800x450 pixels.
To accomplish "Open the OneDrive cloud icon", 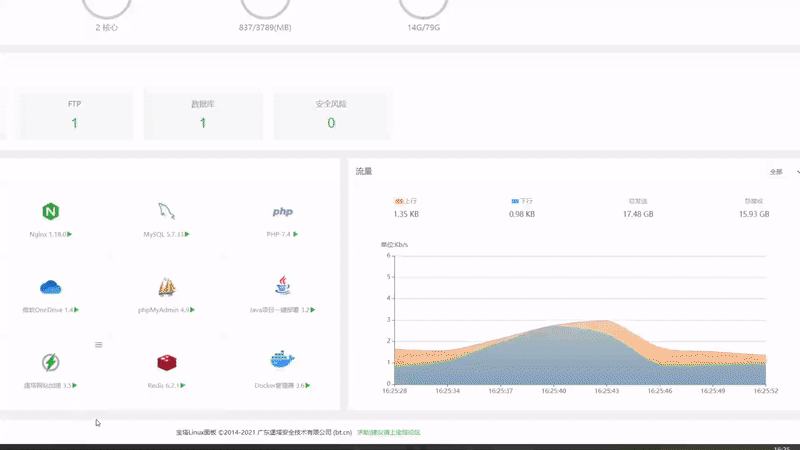I will pos(51,287).
